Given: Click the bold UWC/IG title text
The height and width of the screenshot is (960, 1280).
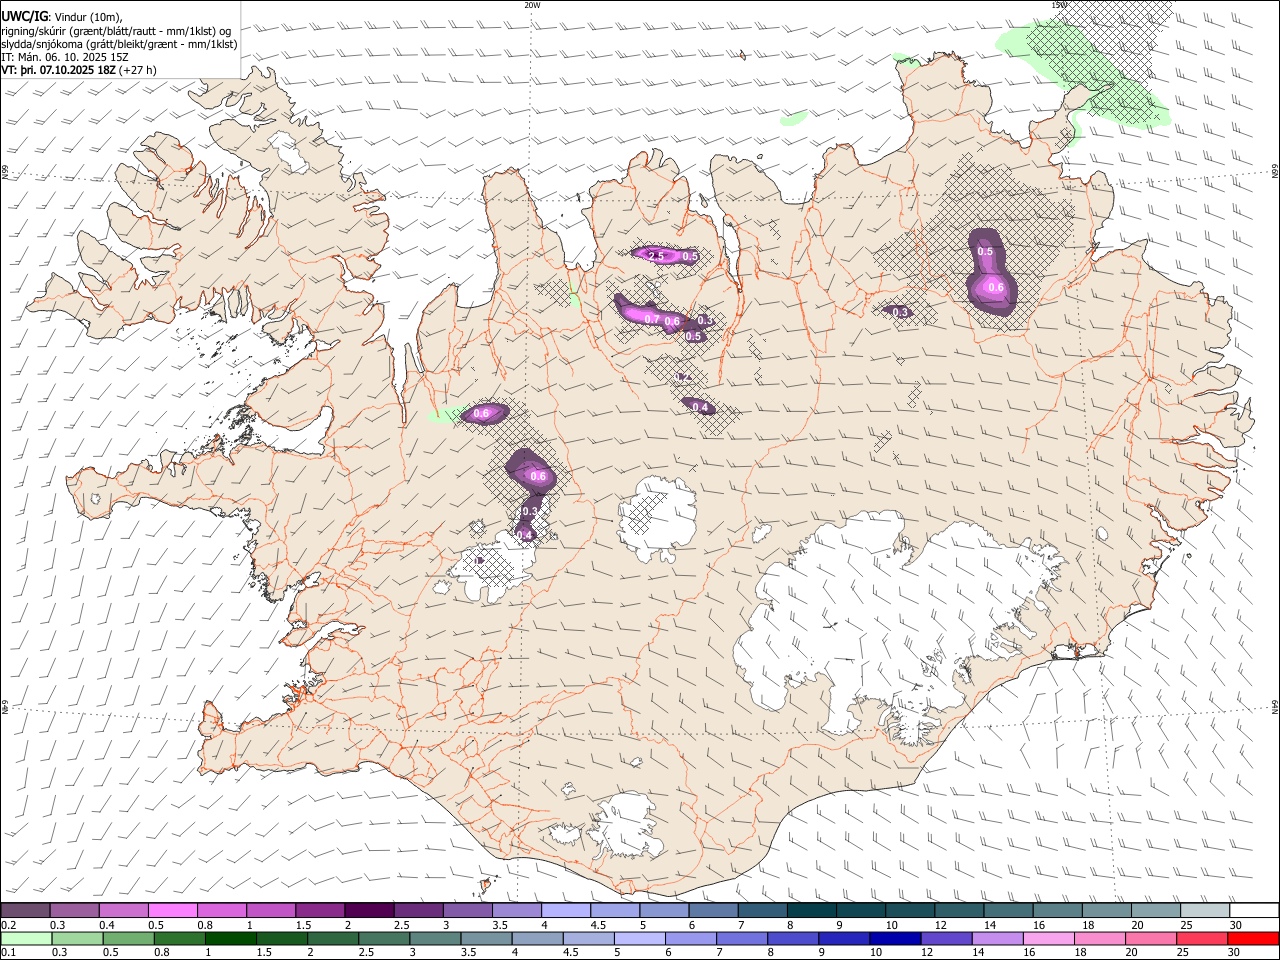Looking at the screenshot, I should (23, 16).
